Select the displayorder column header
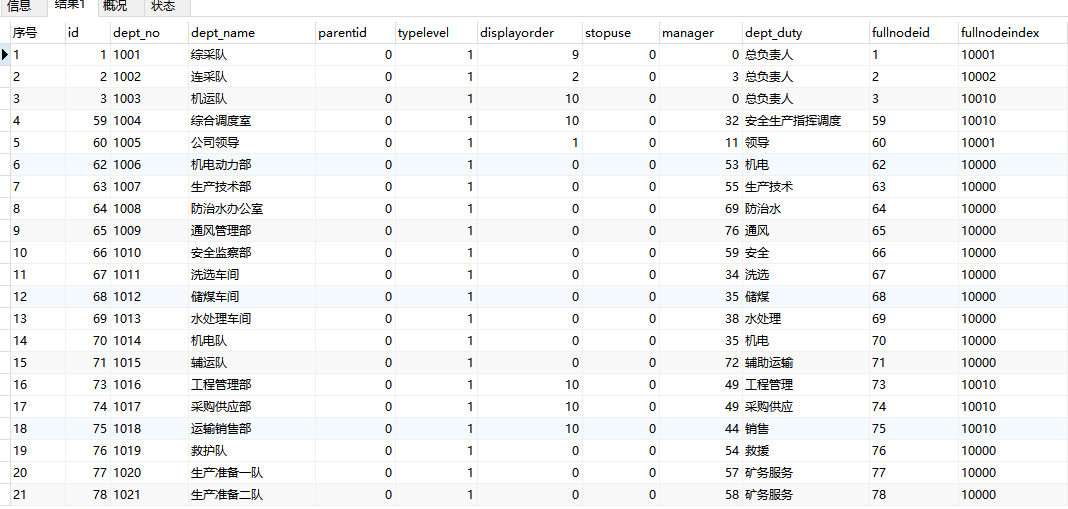 530,33
